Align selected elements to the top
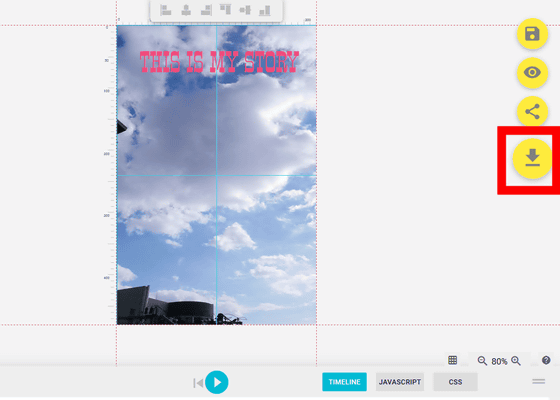Viewport: 560px width, 400px height. tap(225, 9)
